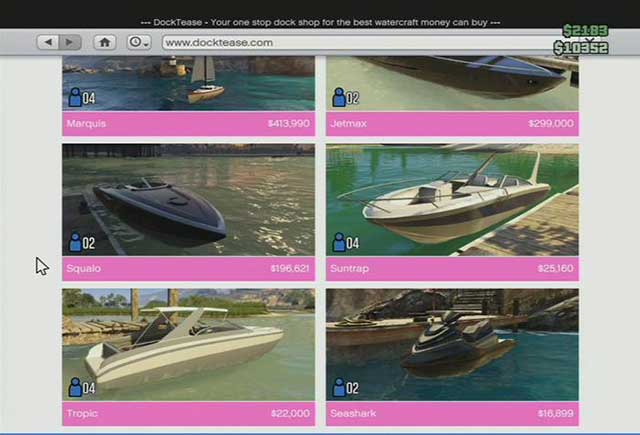This screenshot has height=435, width=640.
Task: Click the Squalo name label
Action: coord(84,269)
